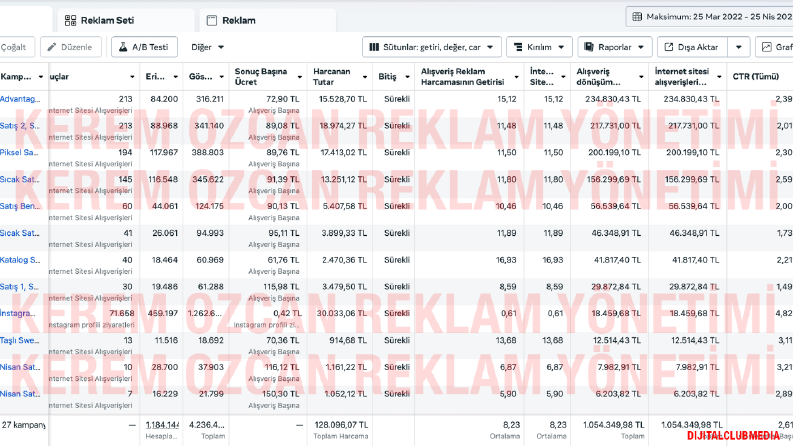Open the Alışveriş dönüşüm column header menu
This screenshot has height=446, width=793.
click(609, 76)
